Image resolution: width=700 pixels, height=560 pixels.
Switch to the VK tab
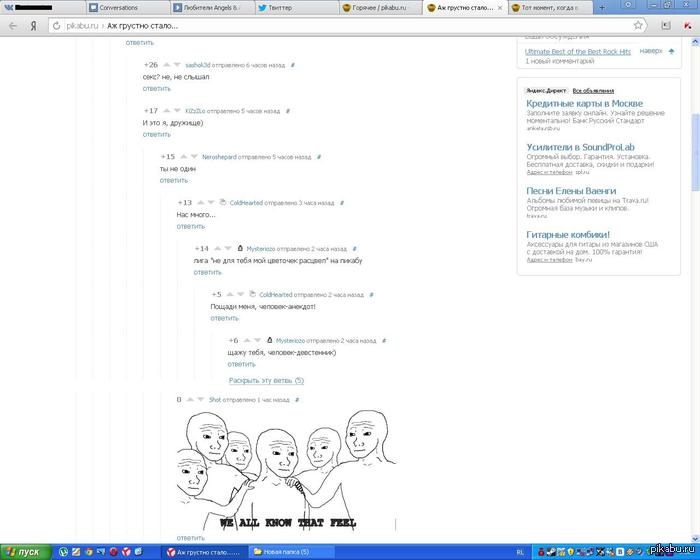[42, 8]
